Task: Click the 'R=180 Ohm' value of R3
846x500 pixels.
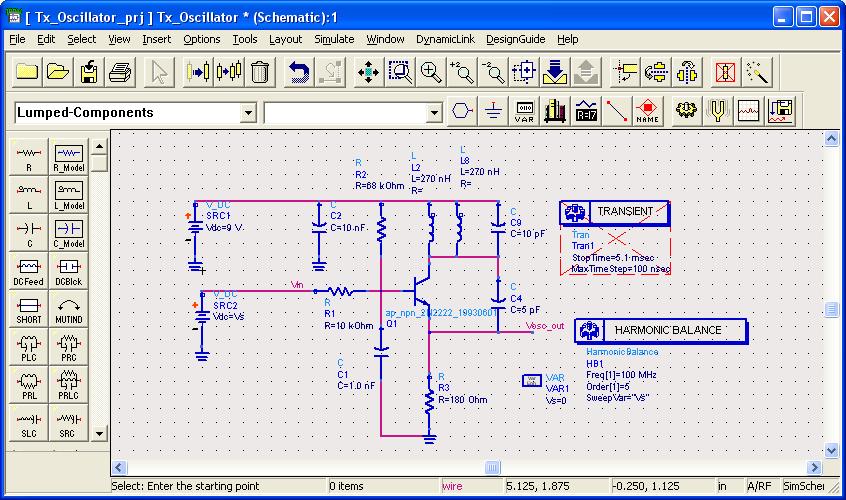Action: (x=462, y=400)
